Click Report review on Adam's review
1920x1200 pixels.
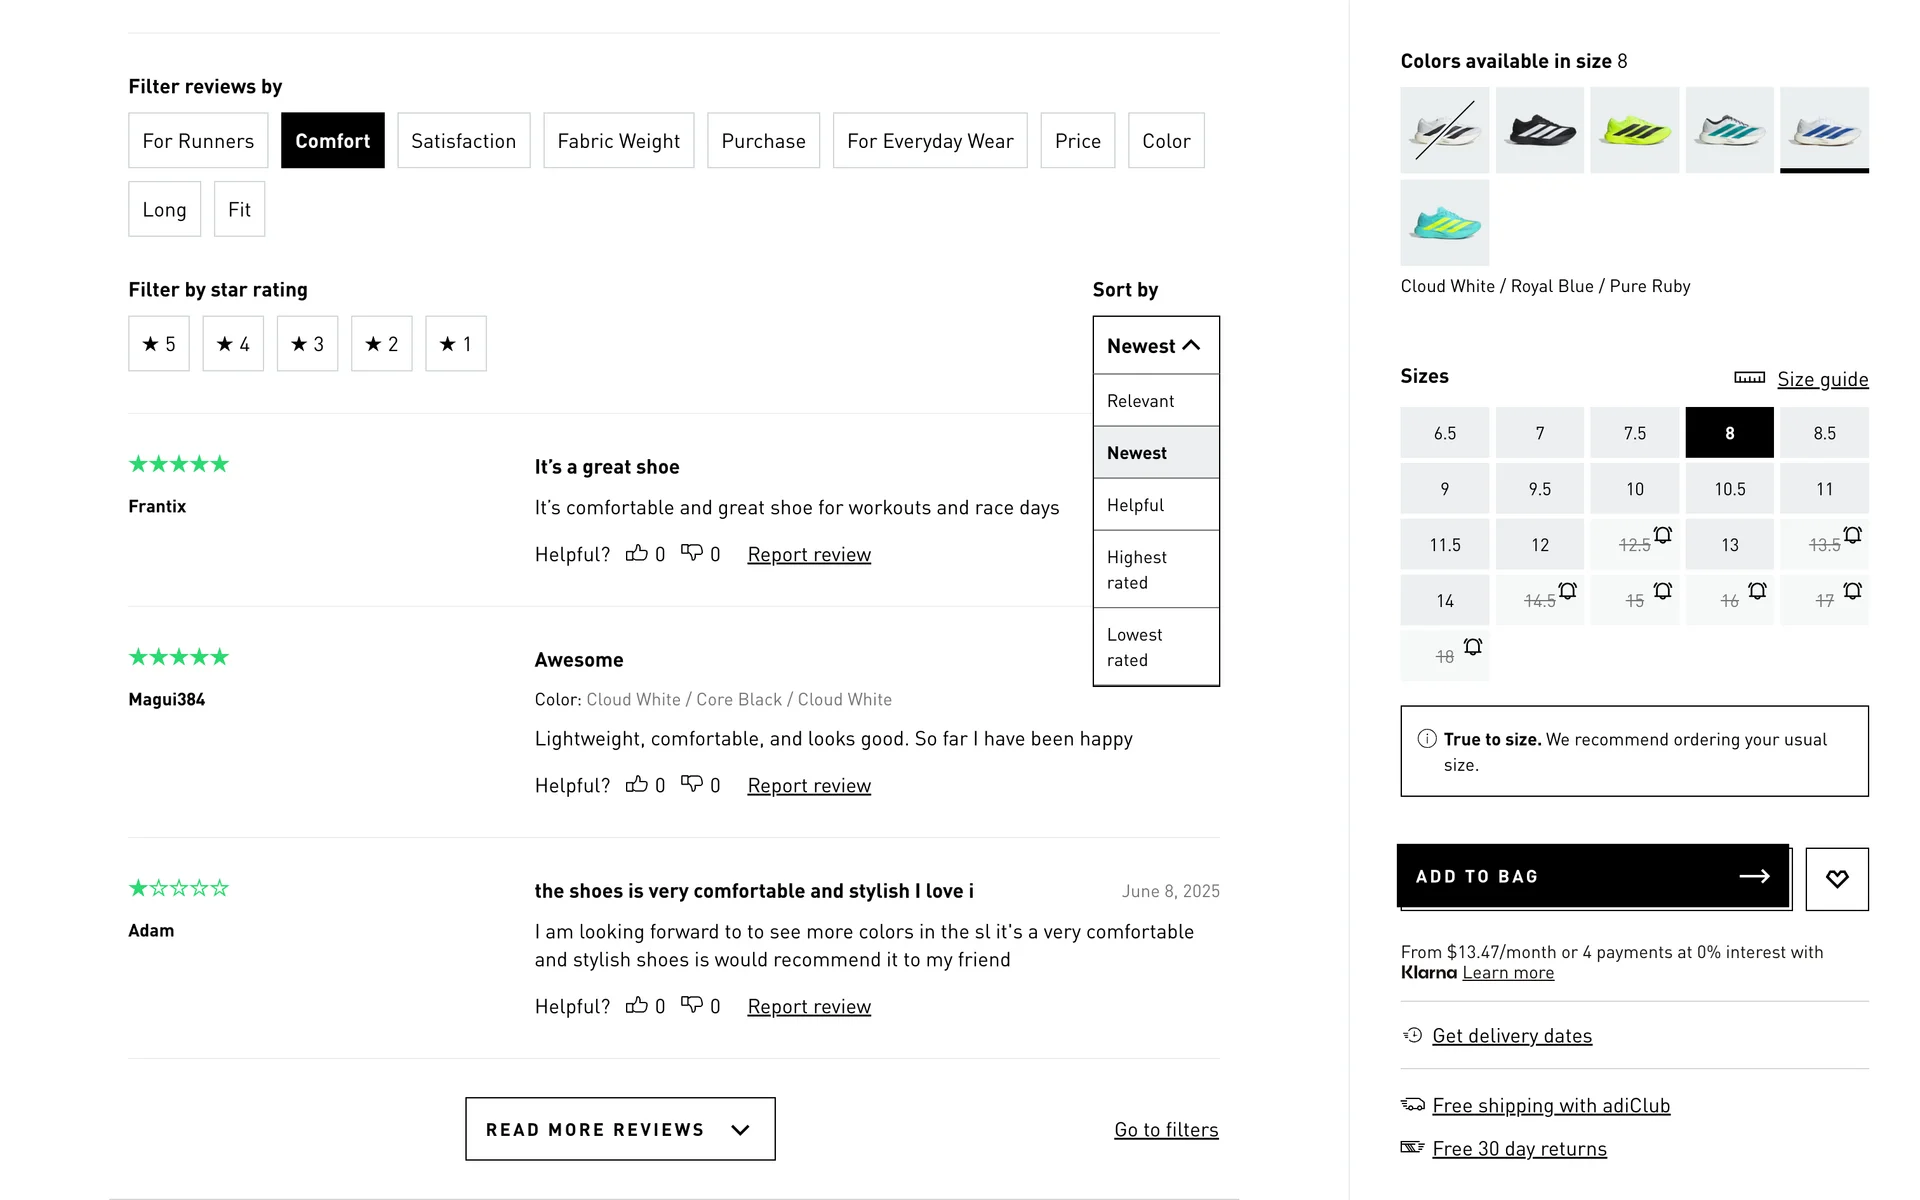(x=809, y=1006)
